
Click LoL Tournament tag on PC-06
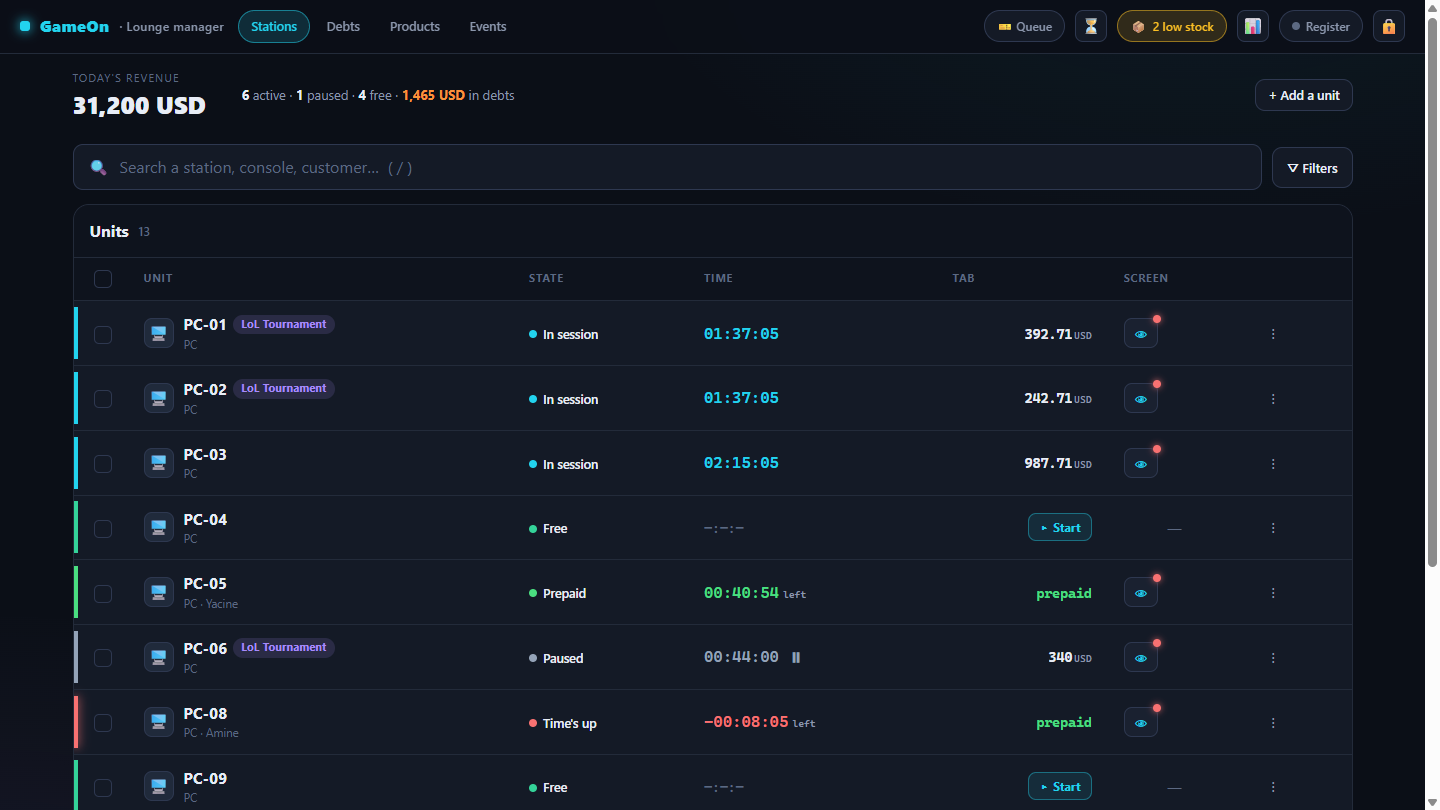coord(284,647)
